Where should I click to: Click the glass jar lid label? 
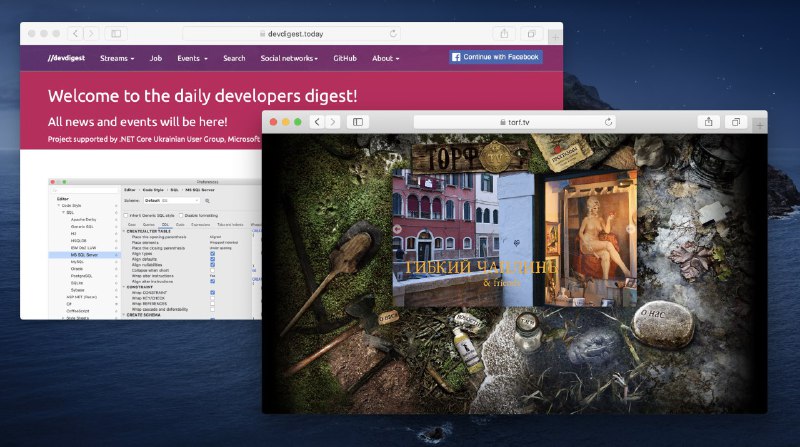527,323
